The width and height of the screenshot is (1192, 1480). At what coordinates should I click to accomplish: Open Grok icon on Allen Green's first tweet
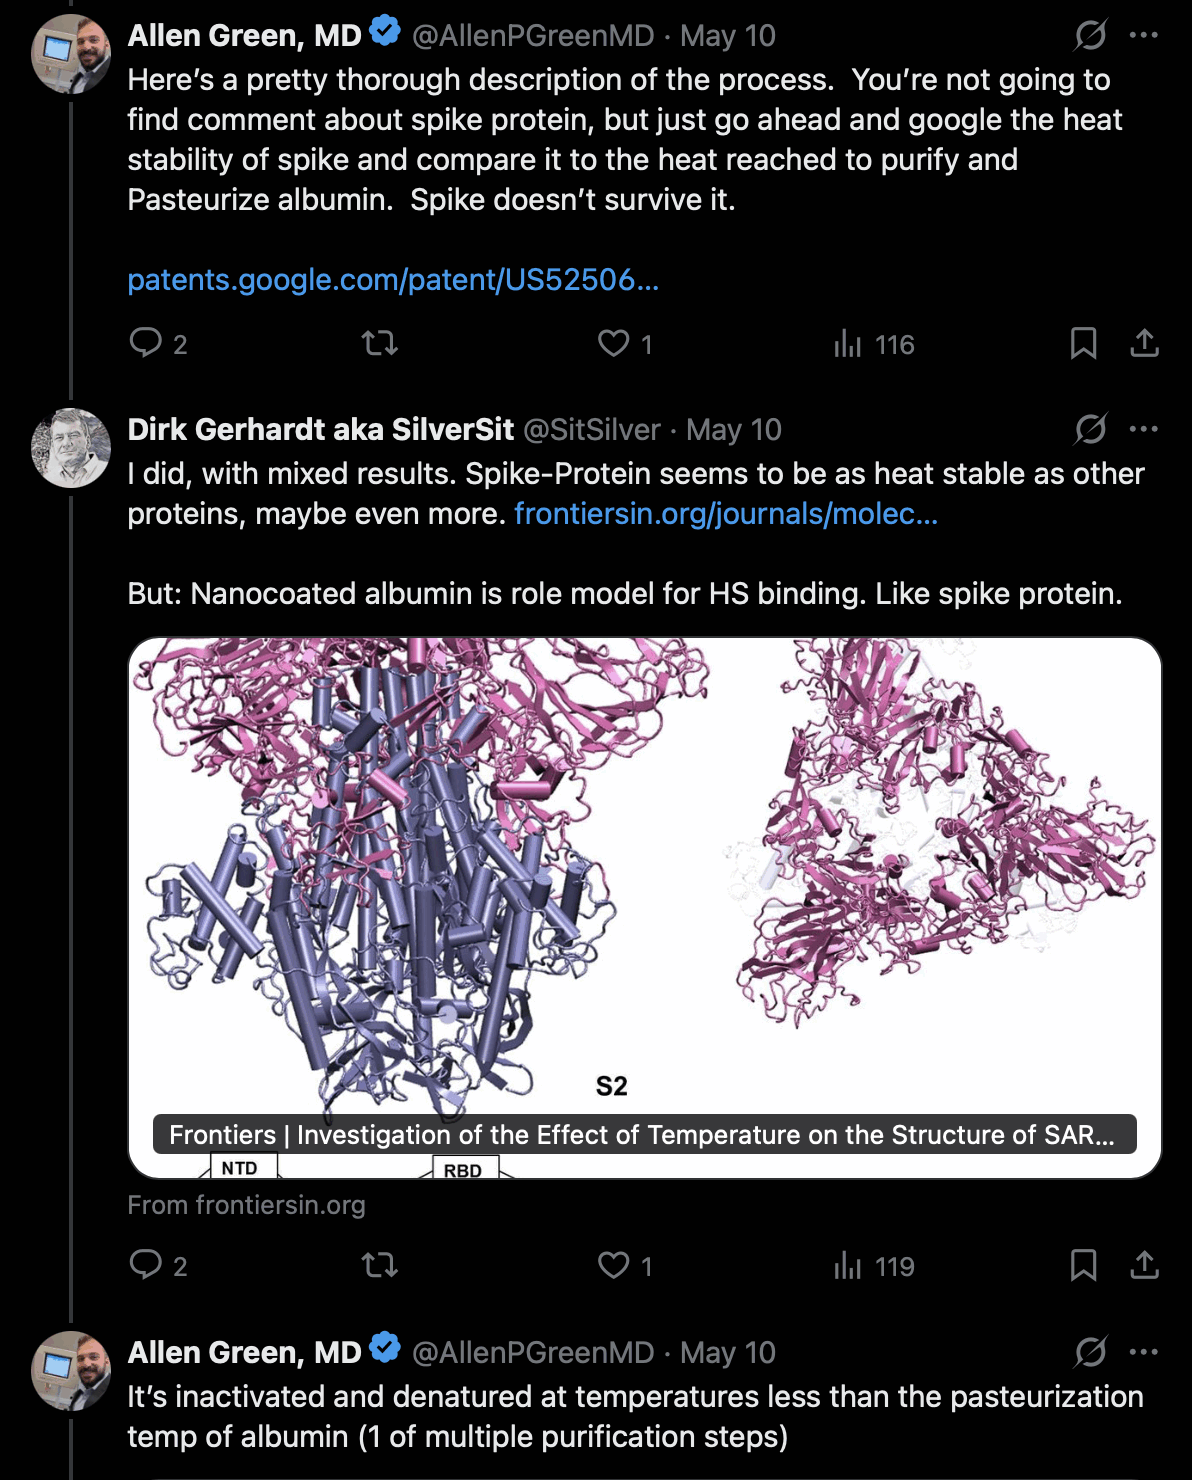tap(1091, 35)
